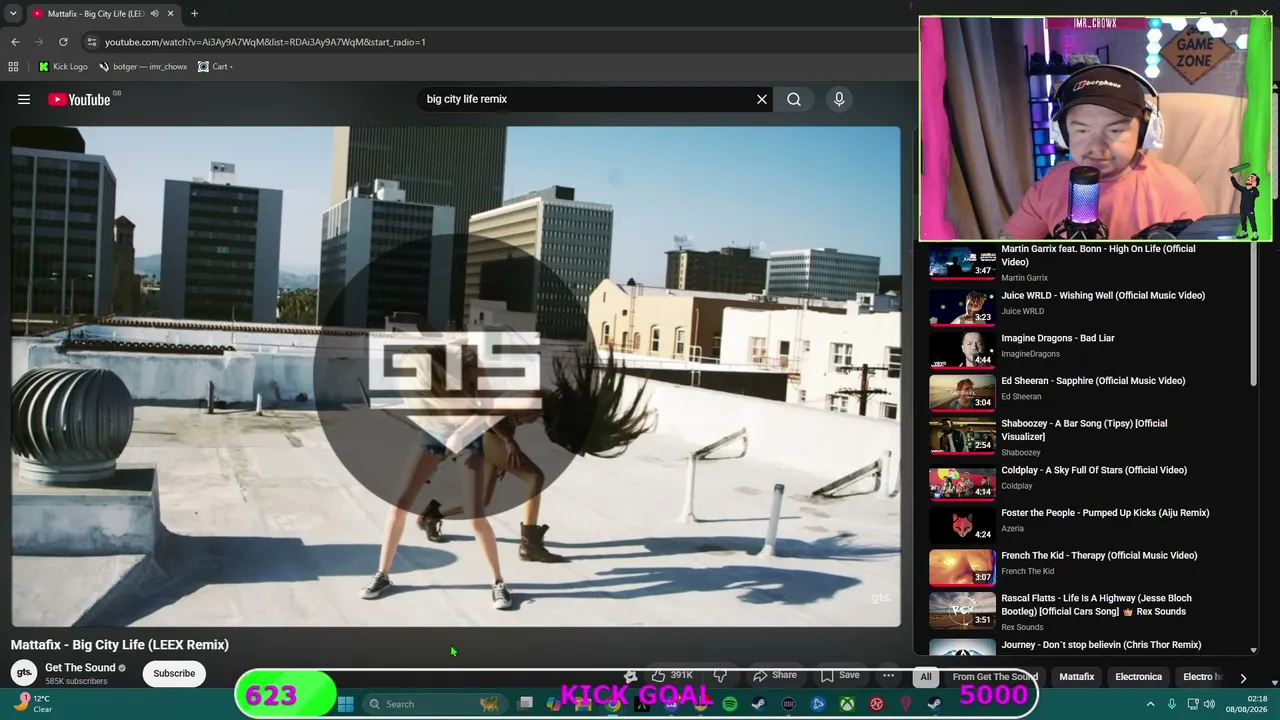Image resolution: width=1280 pixels, height=720 pixels.
Task: Submit search with the magnifier button
Action: 794,99
